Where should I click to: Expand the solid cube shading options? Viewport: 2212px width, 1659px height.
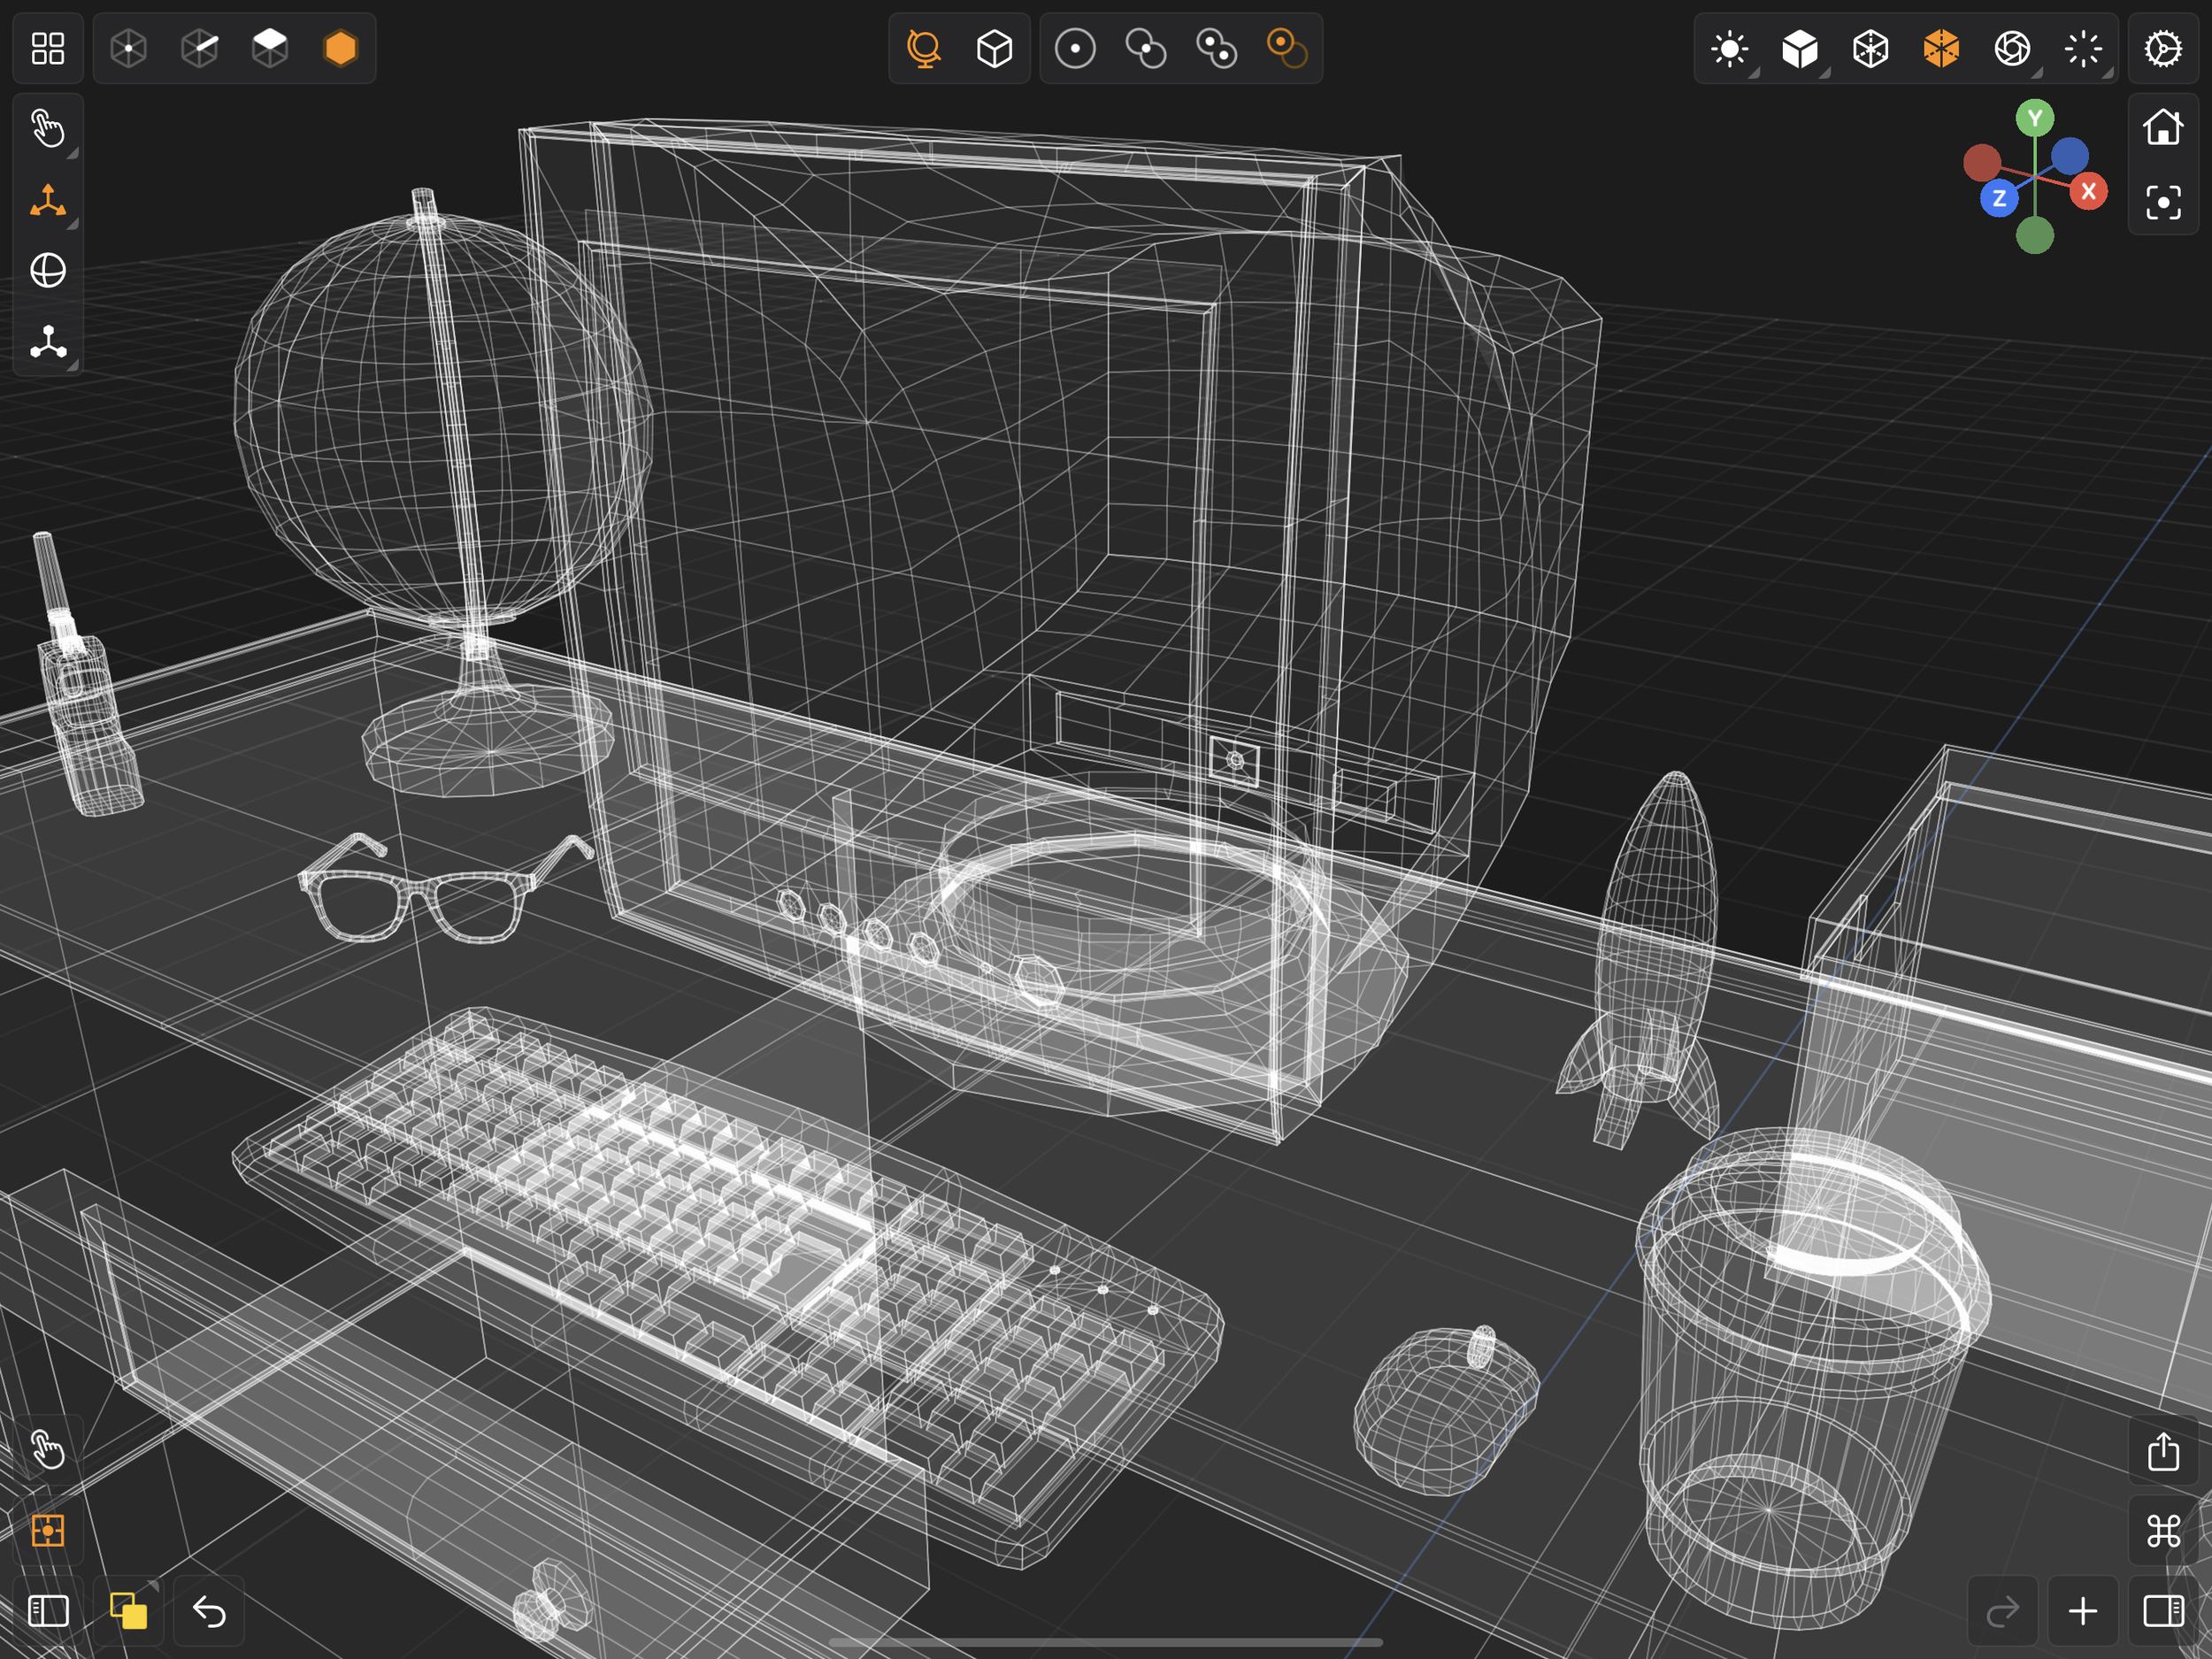(1800, 48)
